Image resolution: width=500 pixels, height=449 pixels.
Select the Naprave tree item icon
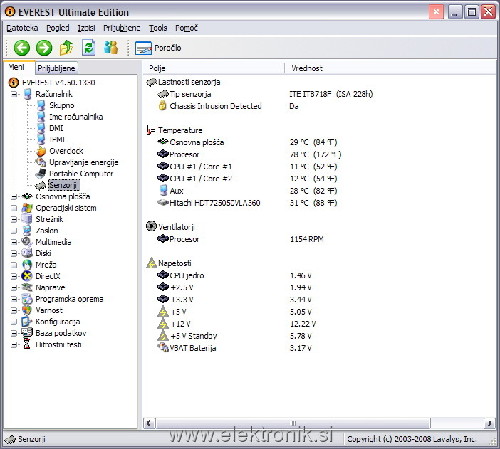27,287
